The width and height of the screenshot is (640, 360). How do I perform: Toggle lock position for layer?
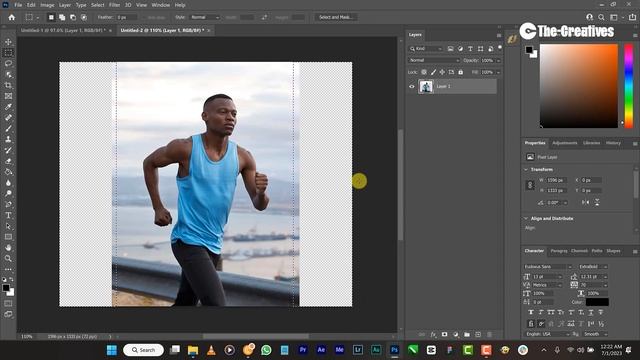(442, 72)
